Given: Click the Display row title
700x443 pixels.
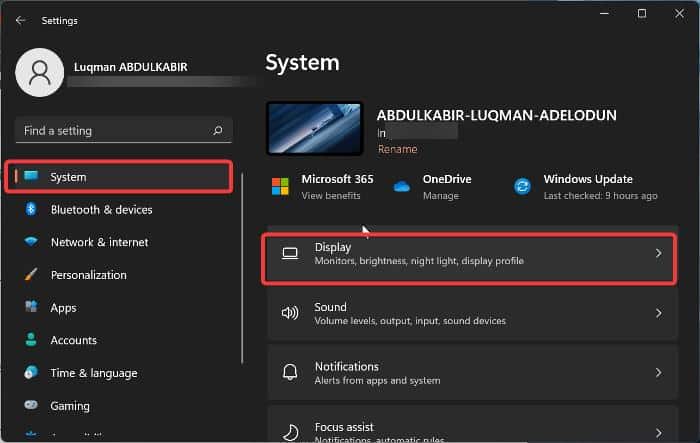Looking at the screenshot, I should (x=333, y=247).
